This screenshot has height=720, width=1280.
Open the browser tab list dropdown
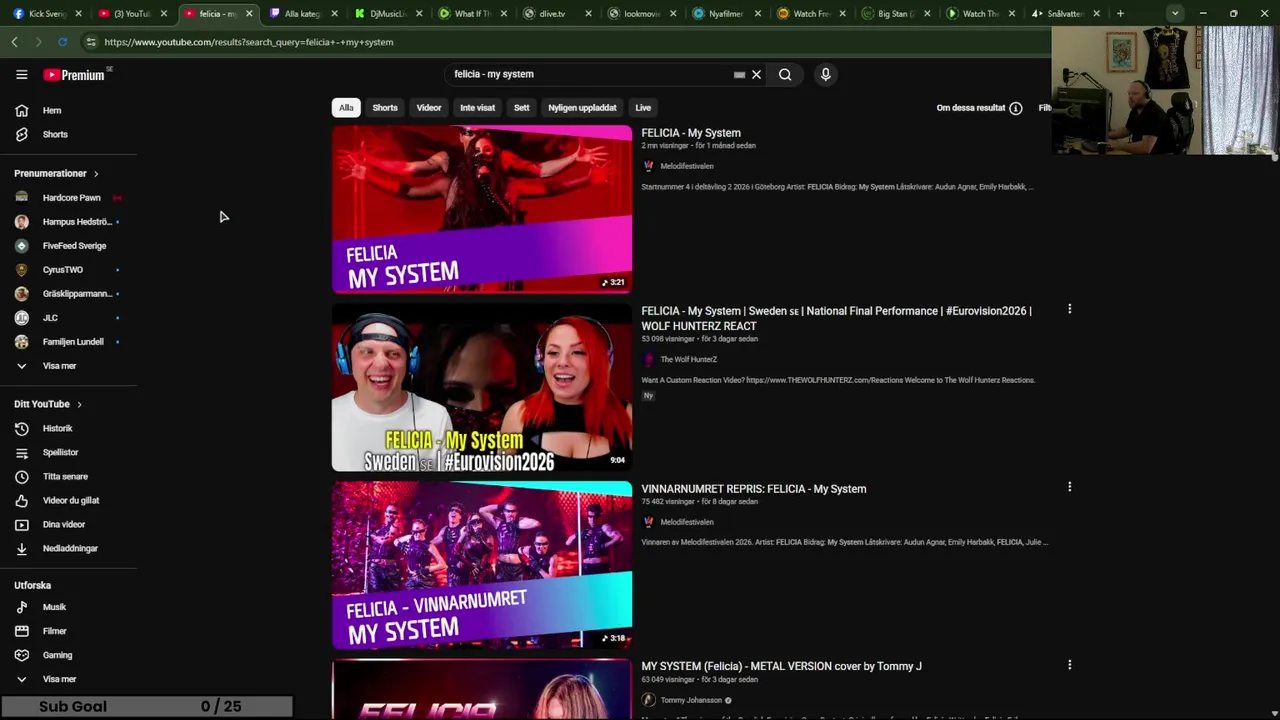[x=1175, y=14]
